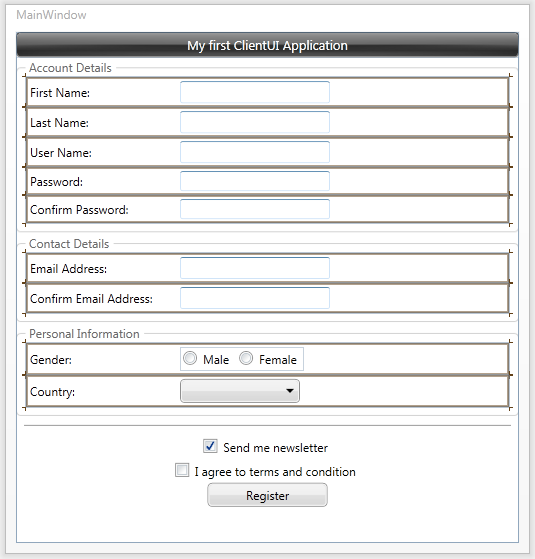Select the User Name input field
Viewport: 535px width, 559px height.
click(x=255, y=152)
